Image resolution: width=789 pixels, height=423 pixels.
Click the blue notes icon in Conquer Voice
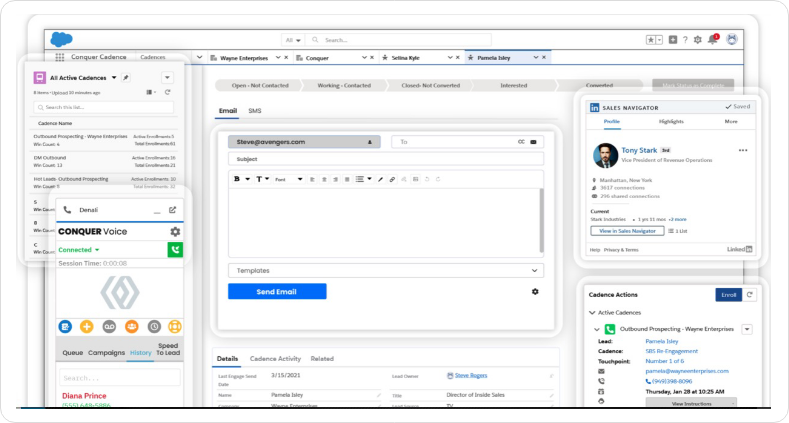click(65, 327)
